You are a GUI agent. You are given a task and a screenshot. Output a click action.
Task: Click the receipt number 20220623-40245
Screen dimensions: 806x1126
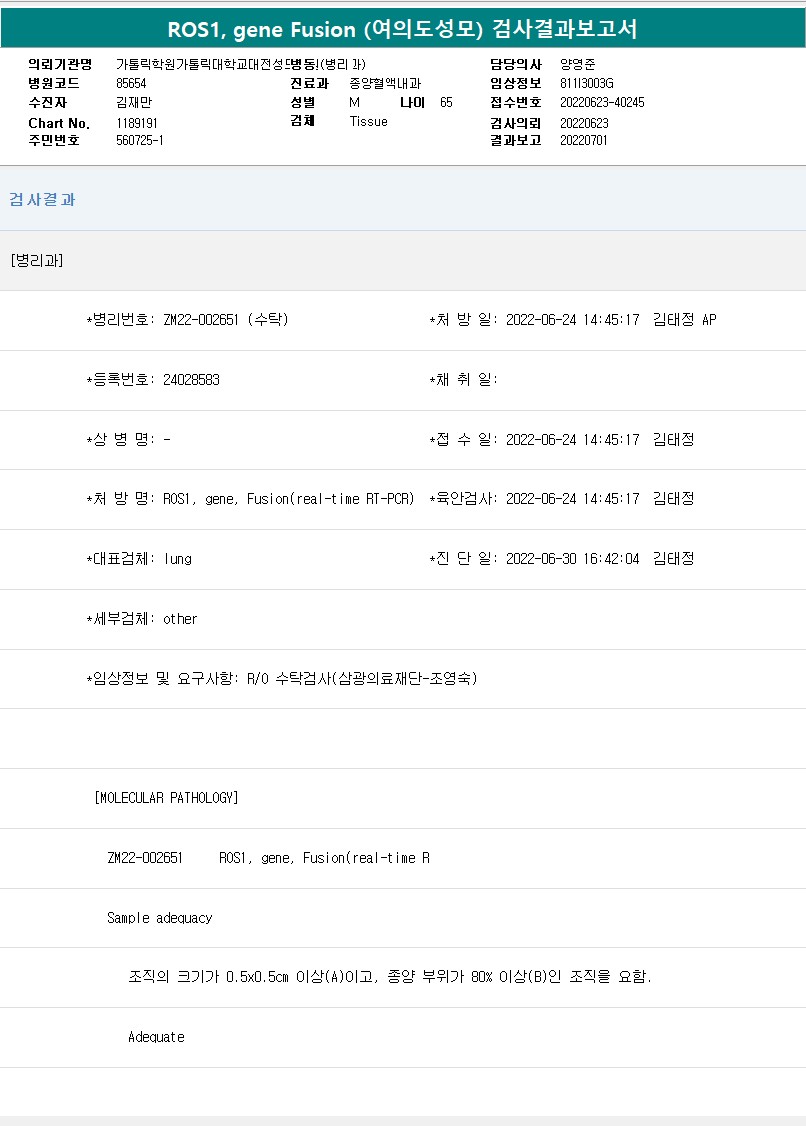pyautogui.click(x=602, y=103)
